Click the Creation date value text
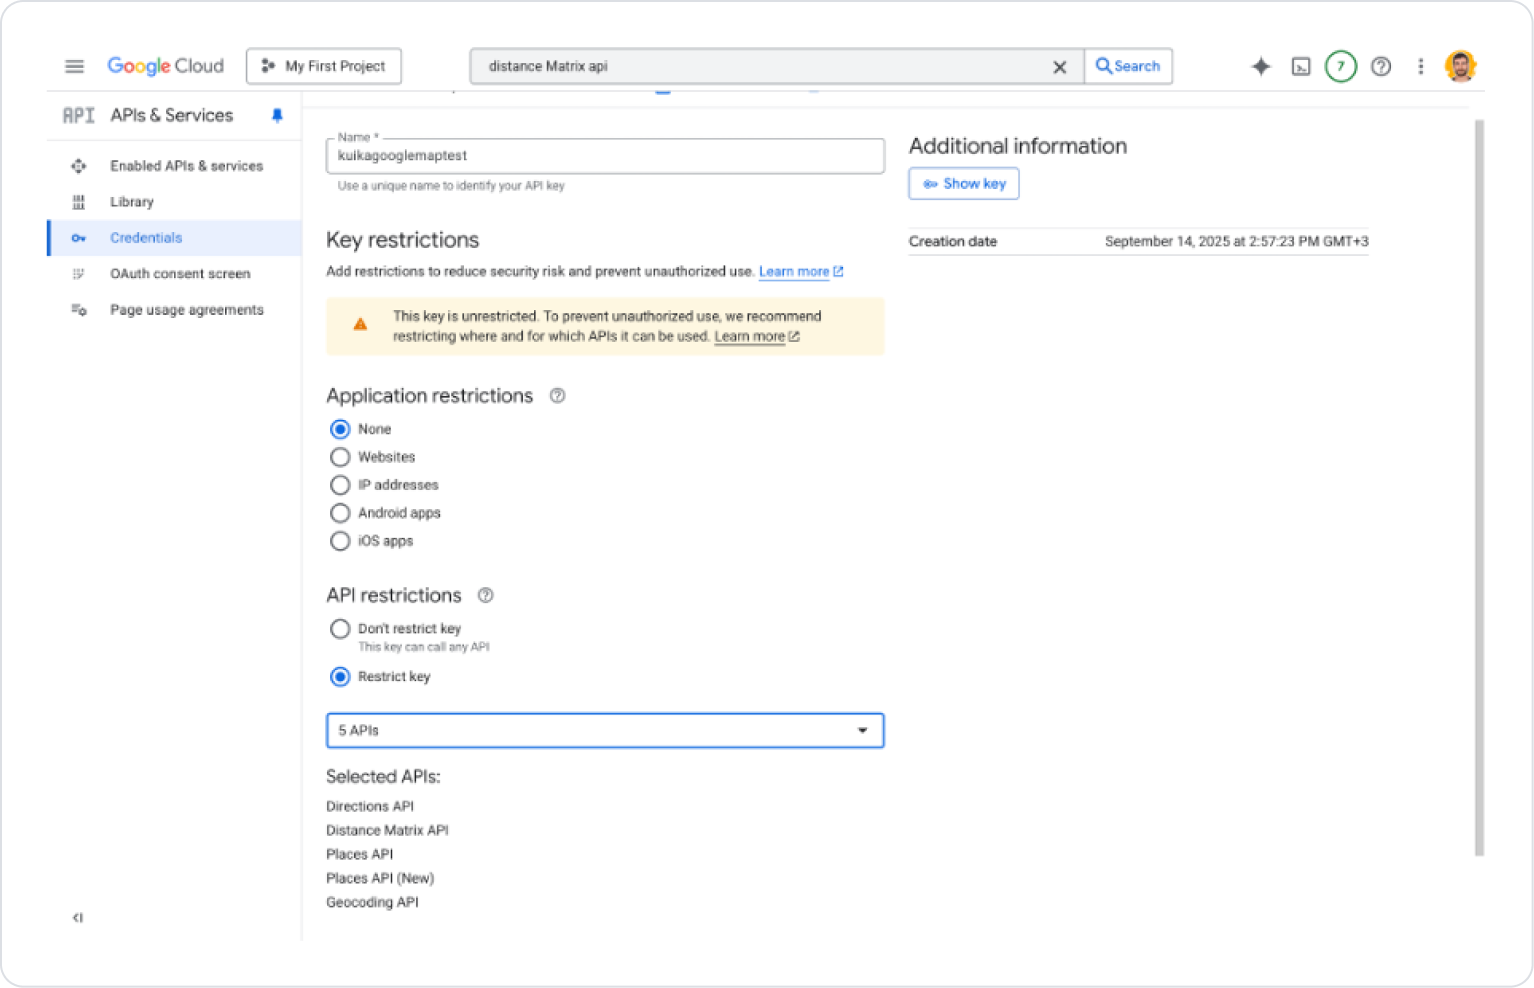The width and height of the screenshot is (1534, 988). pos(1237,242)
